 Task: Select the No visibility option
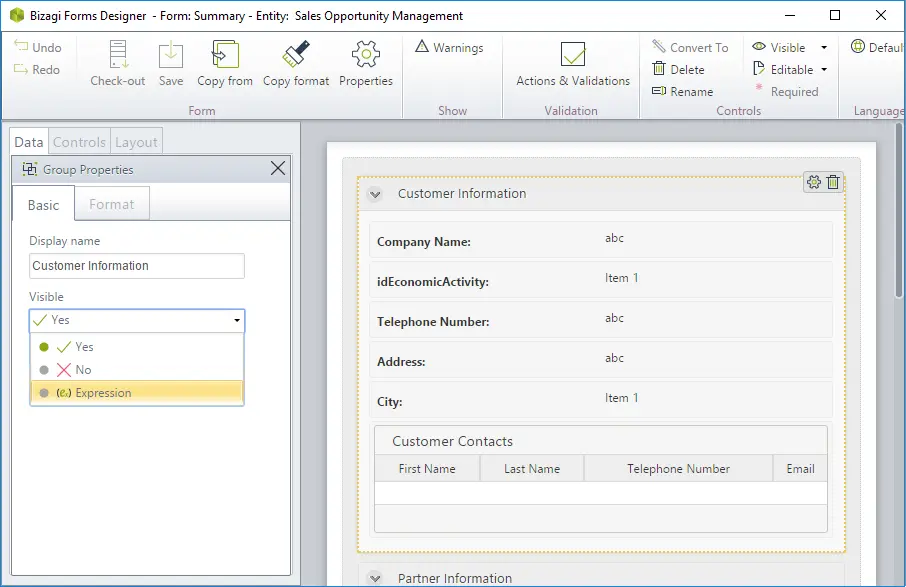coord(137,370)
